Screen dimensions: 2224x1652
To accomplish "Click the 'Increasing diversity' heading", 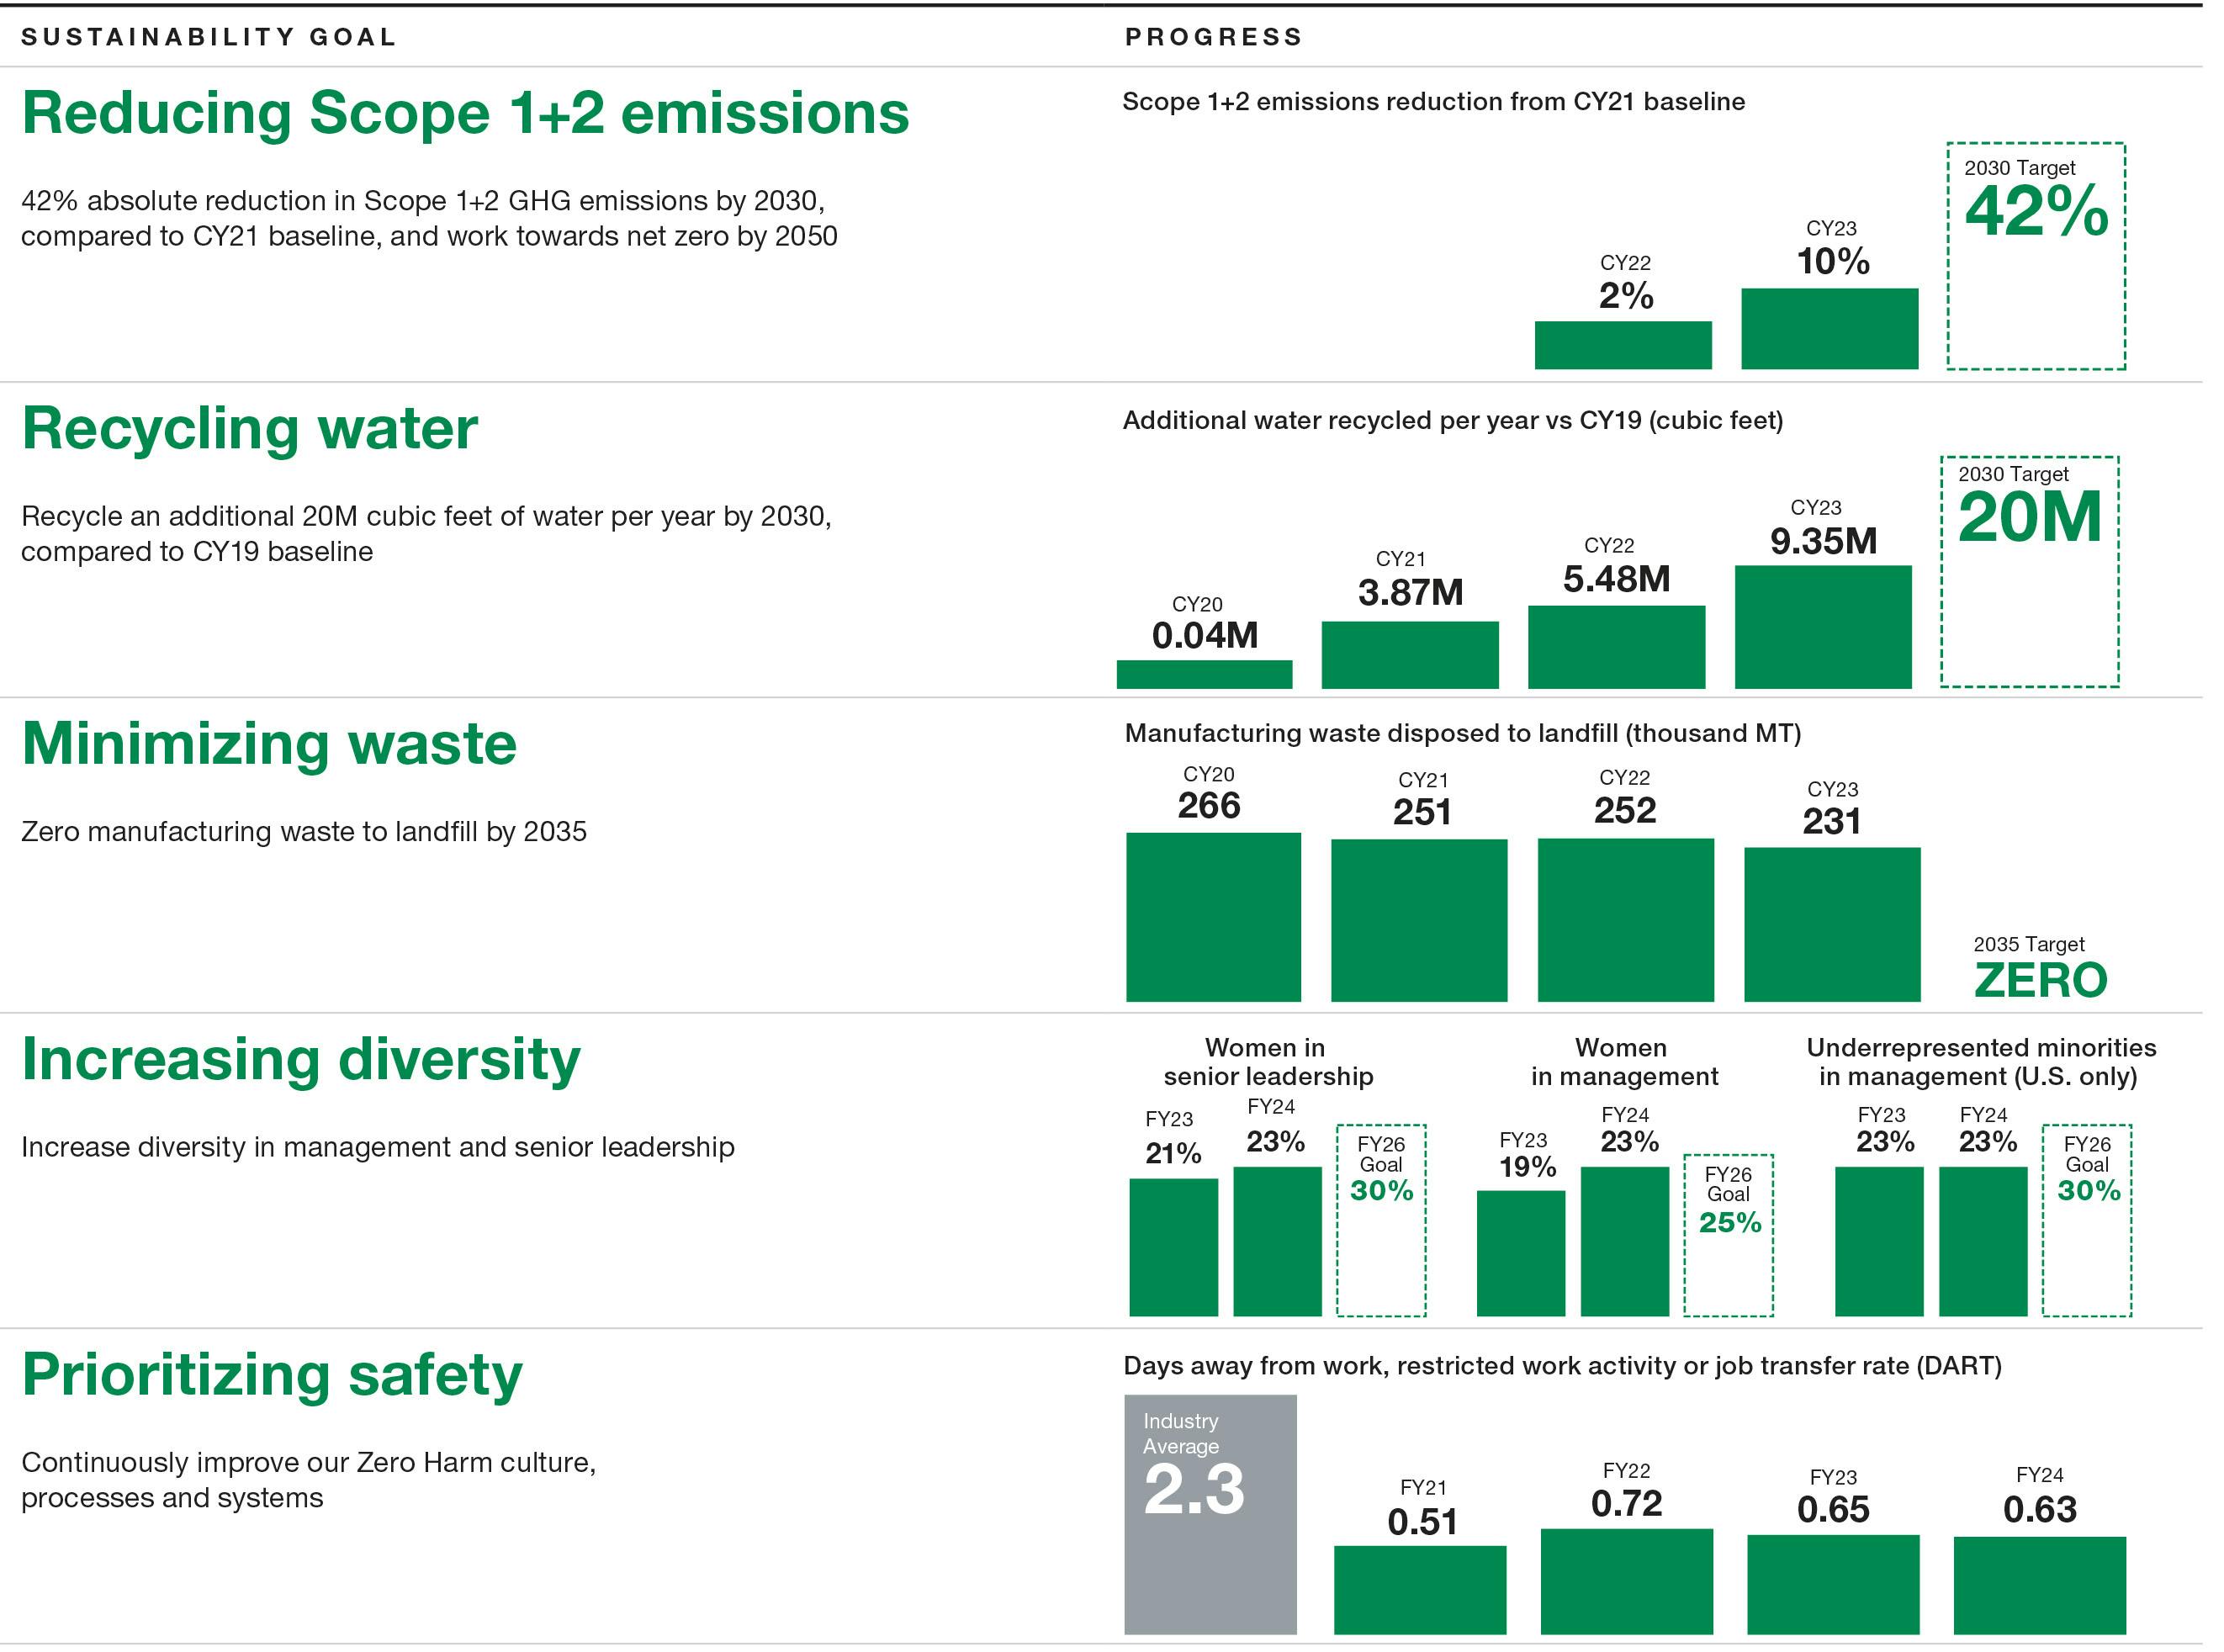I will click(x=301, y=1062).
